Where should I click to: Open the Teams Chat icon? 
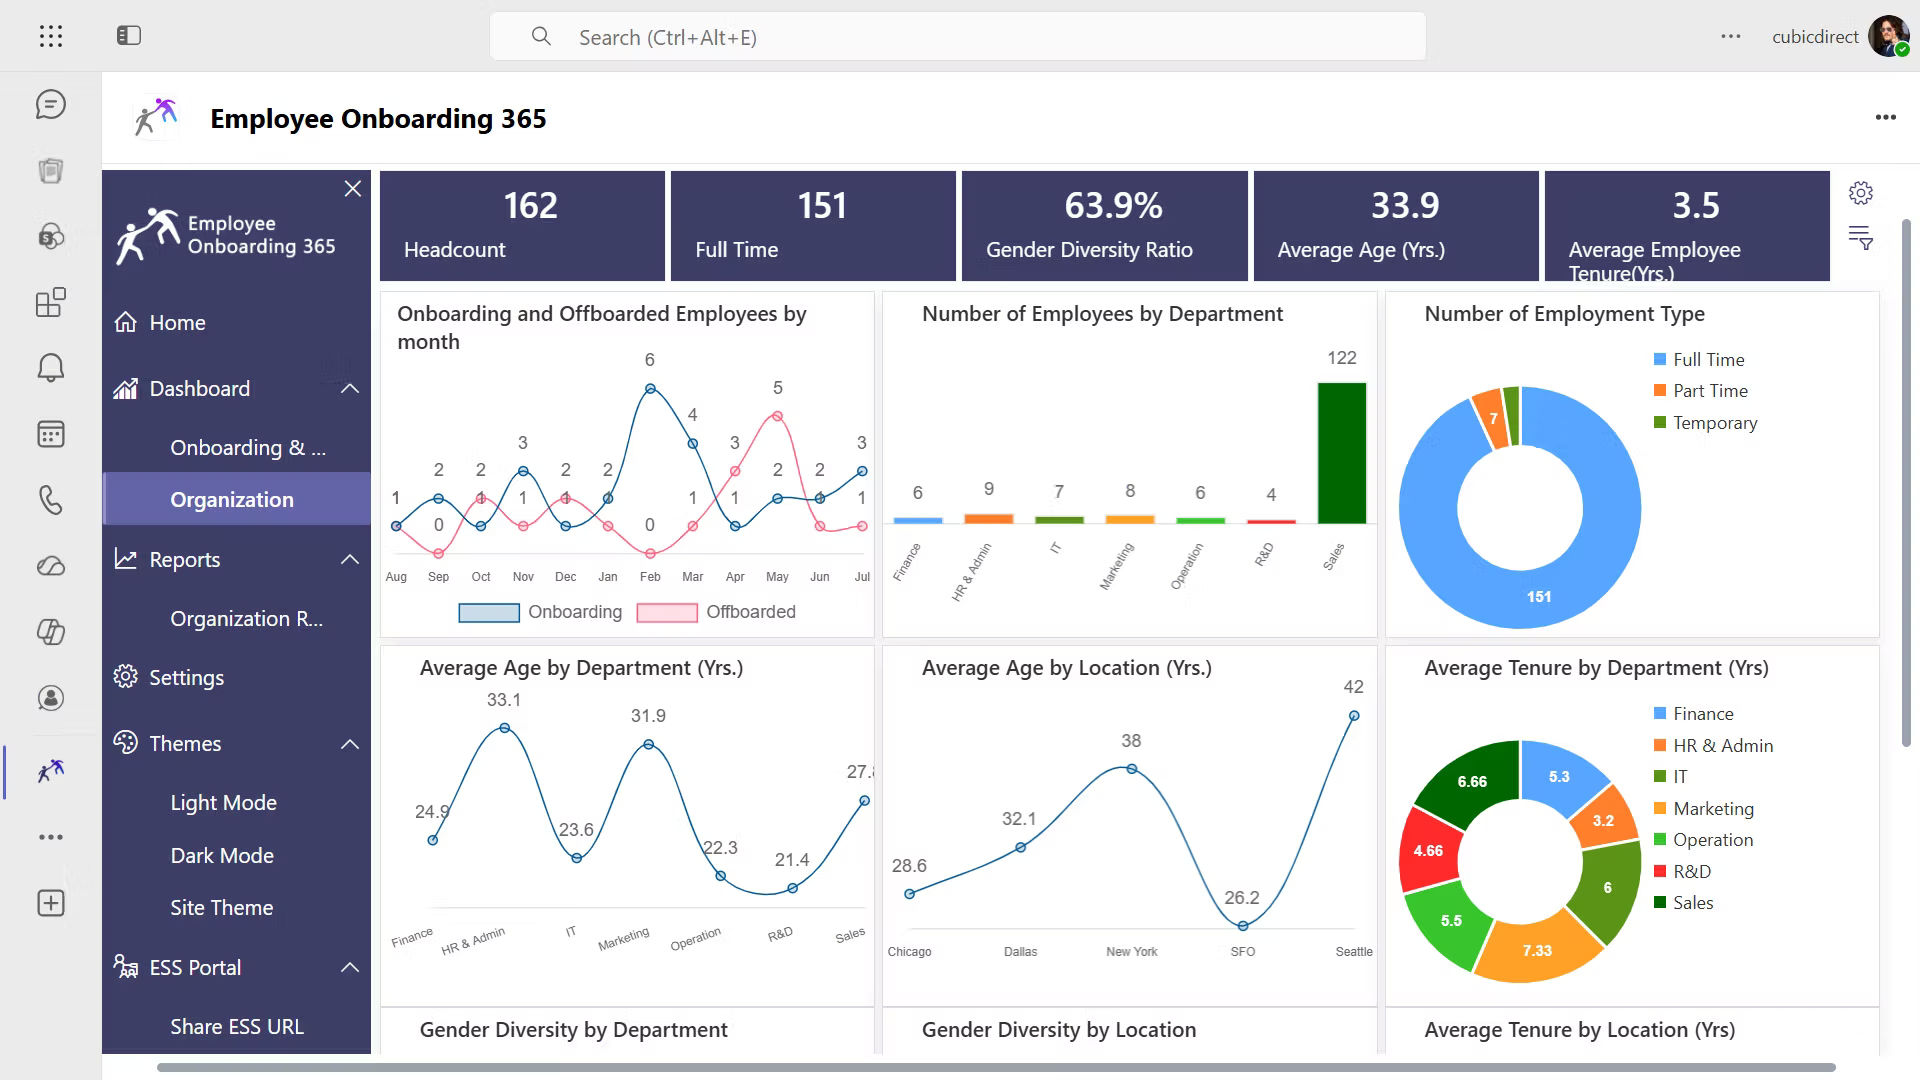point(51,104)
